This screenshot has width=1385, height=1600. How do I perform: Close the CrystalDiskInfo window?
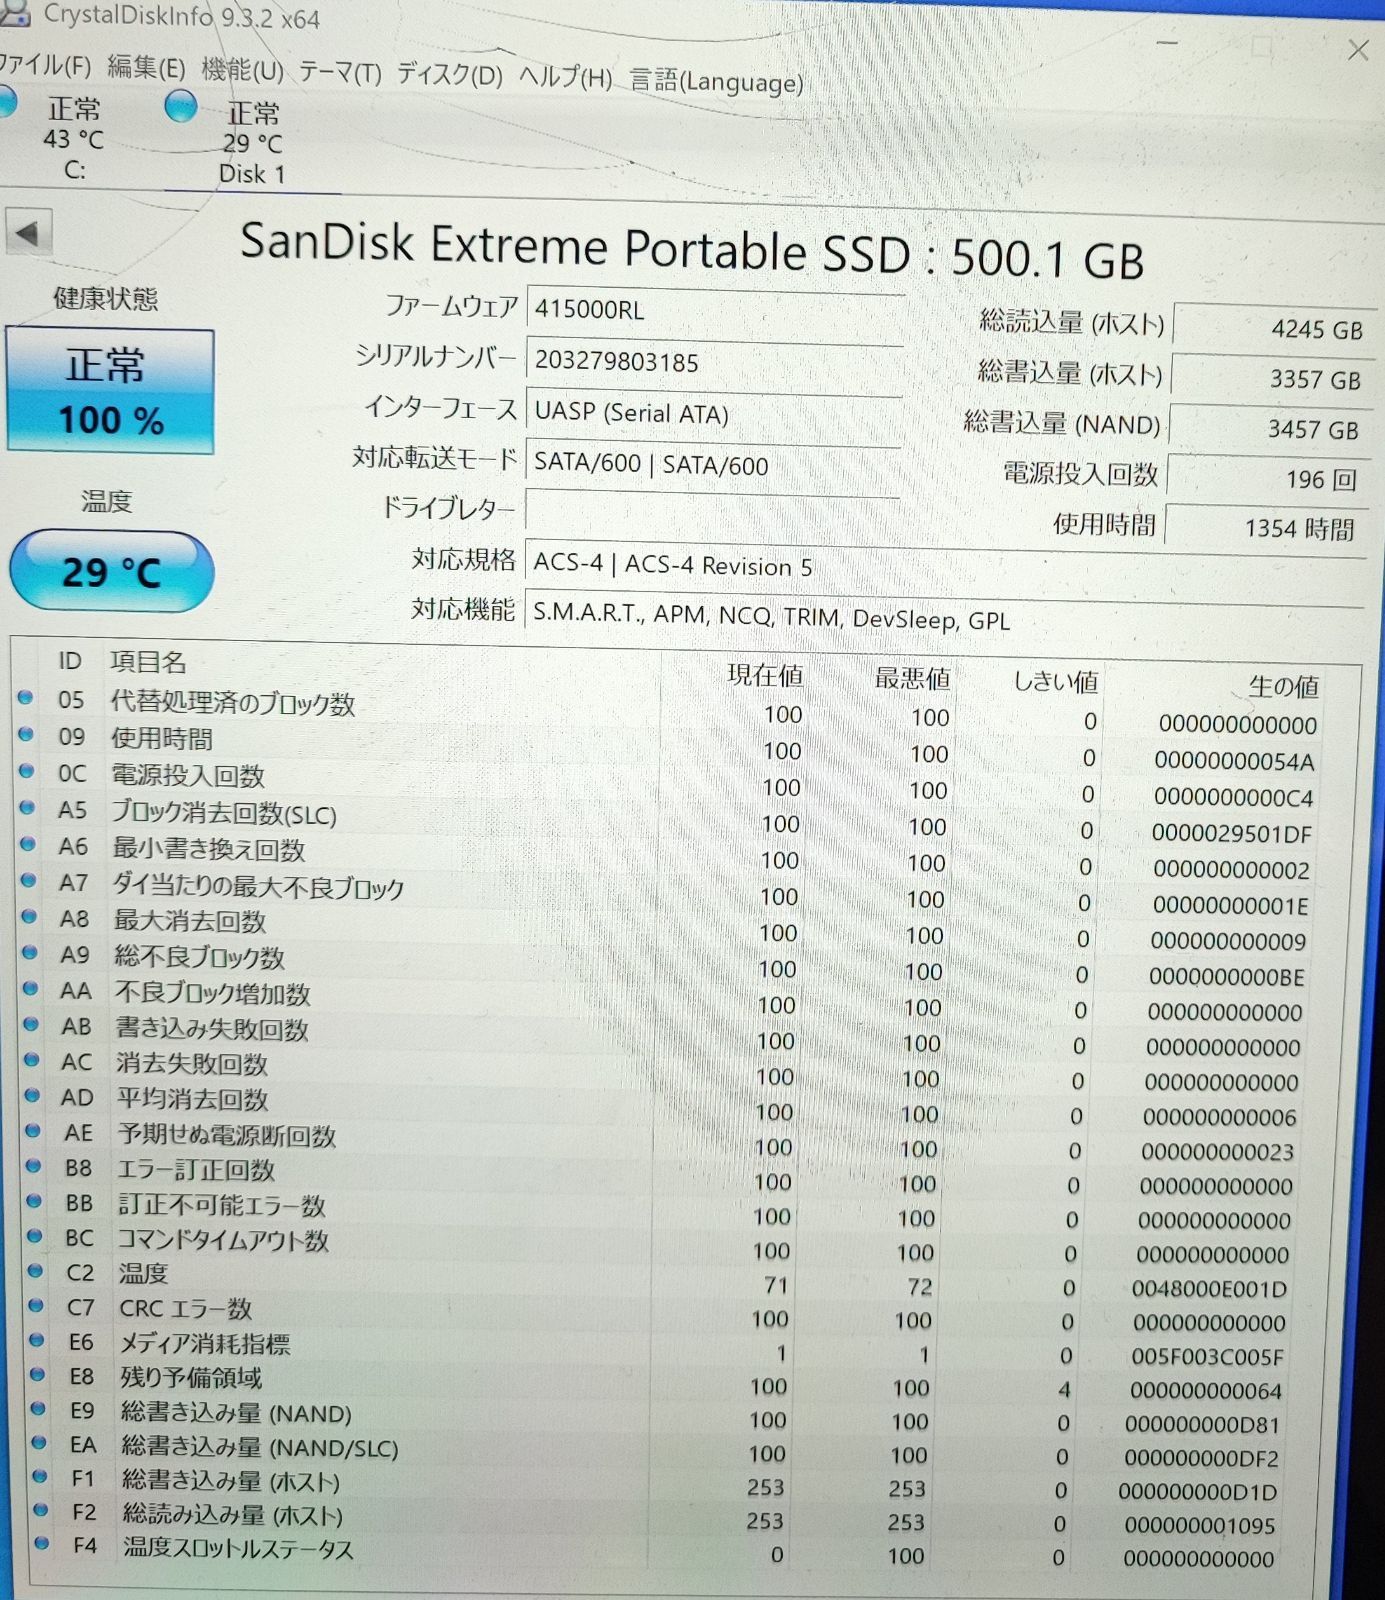pyautogui.click(x=1357, y=50)
